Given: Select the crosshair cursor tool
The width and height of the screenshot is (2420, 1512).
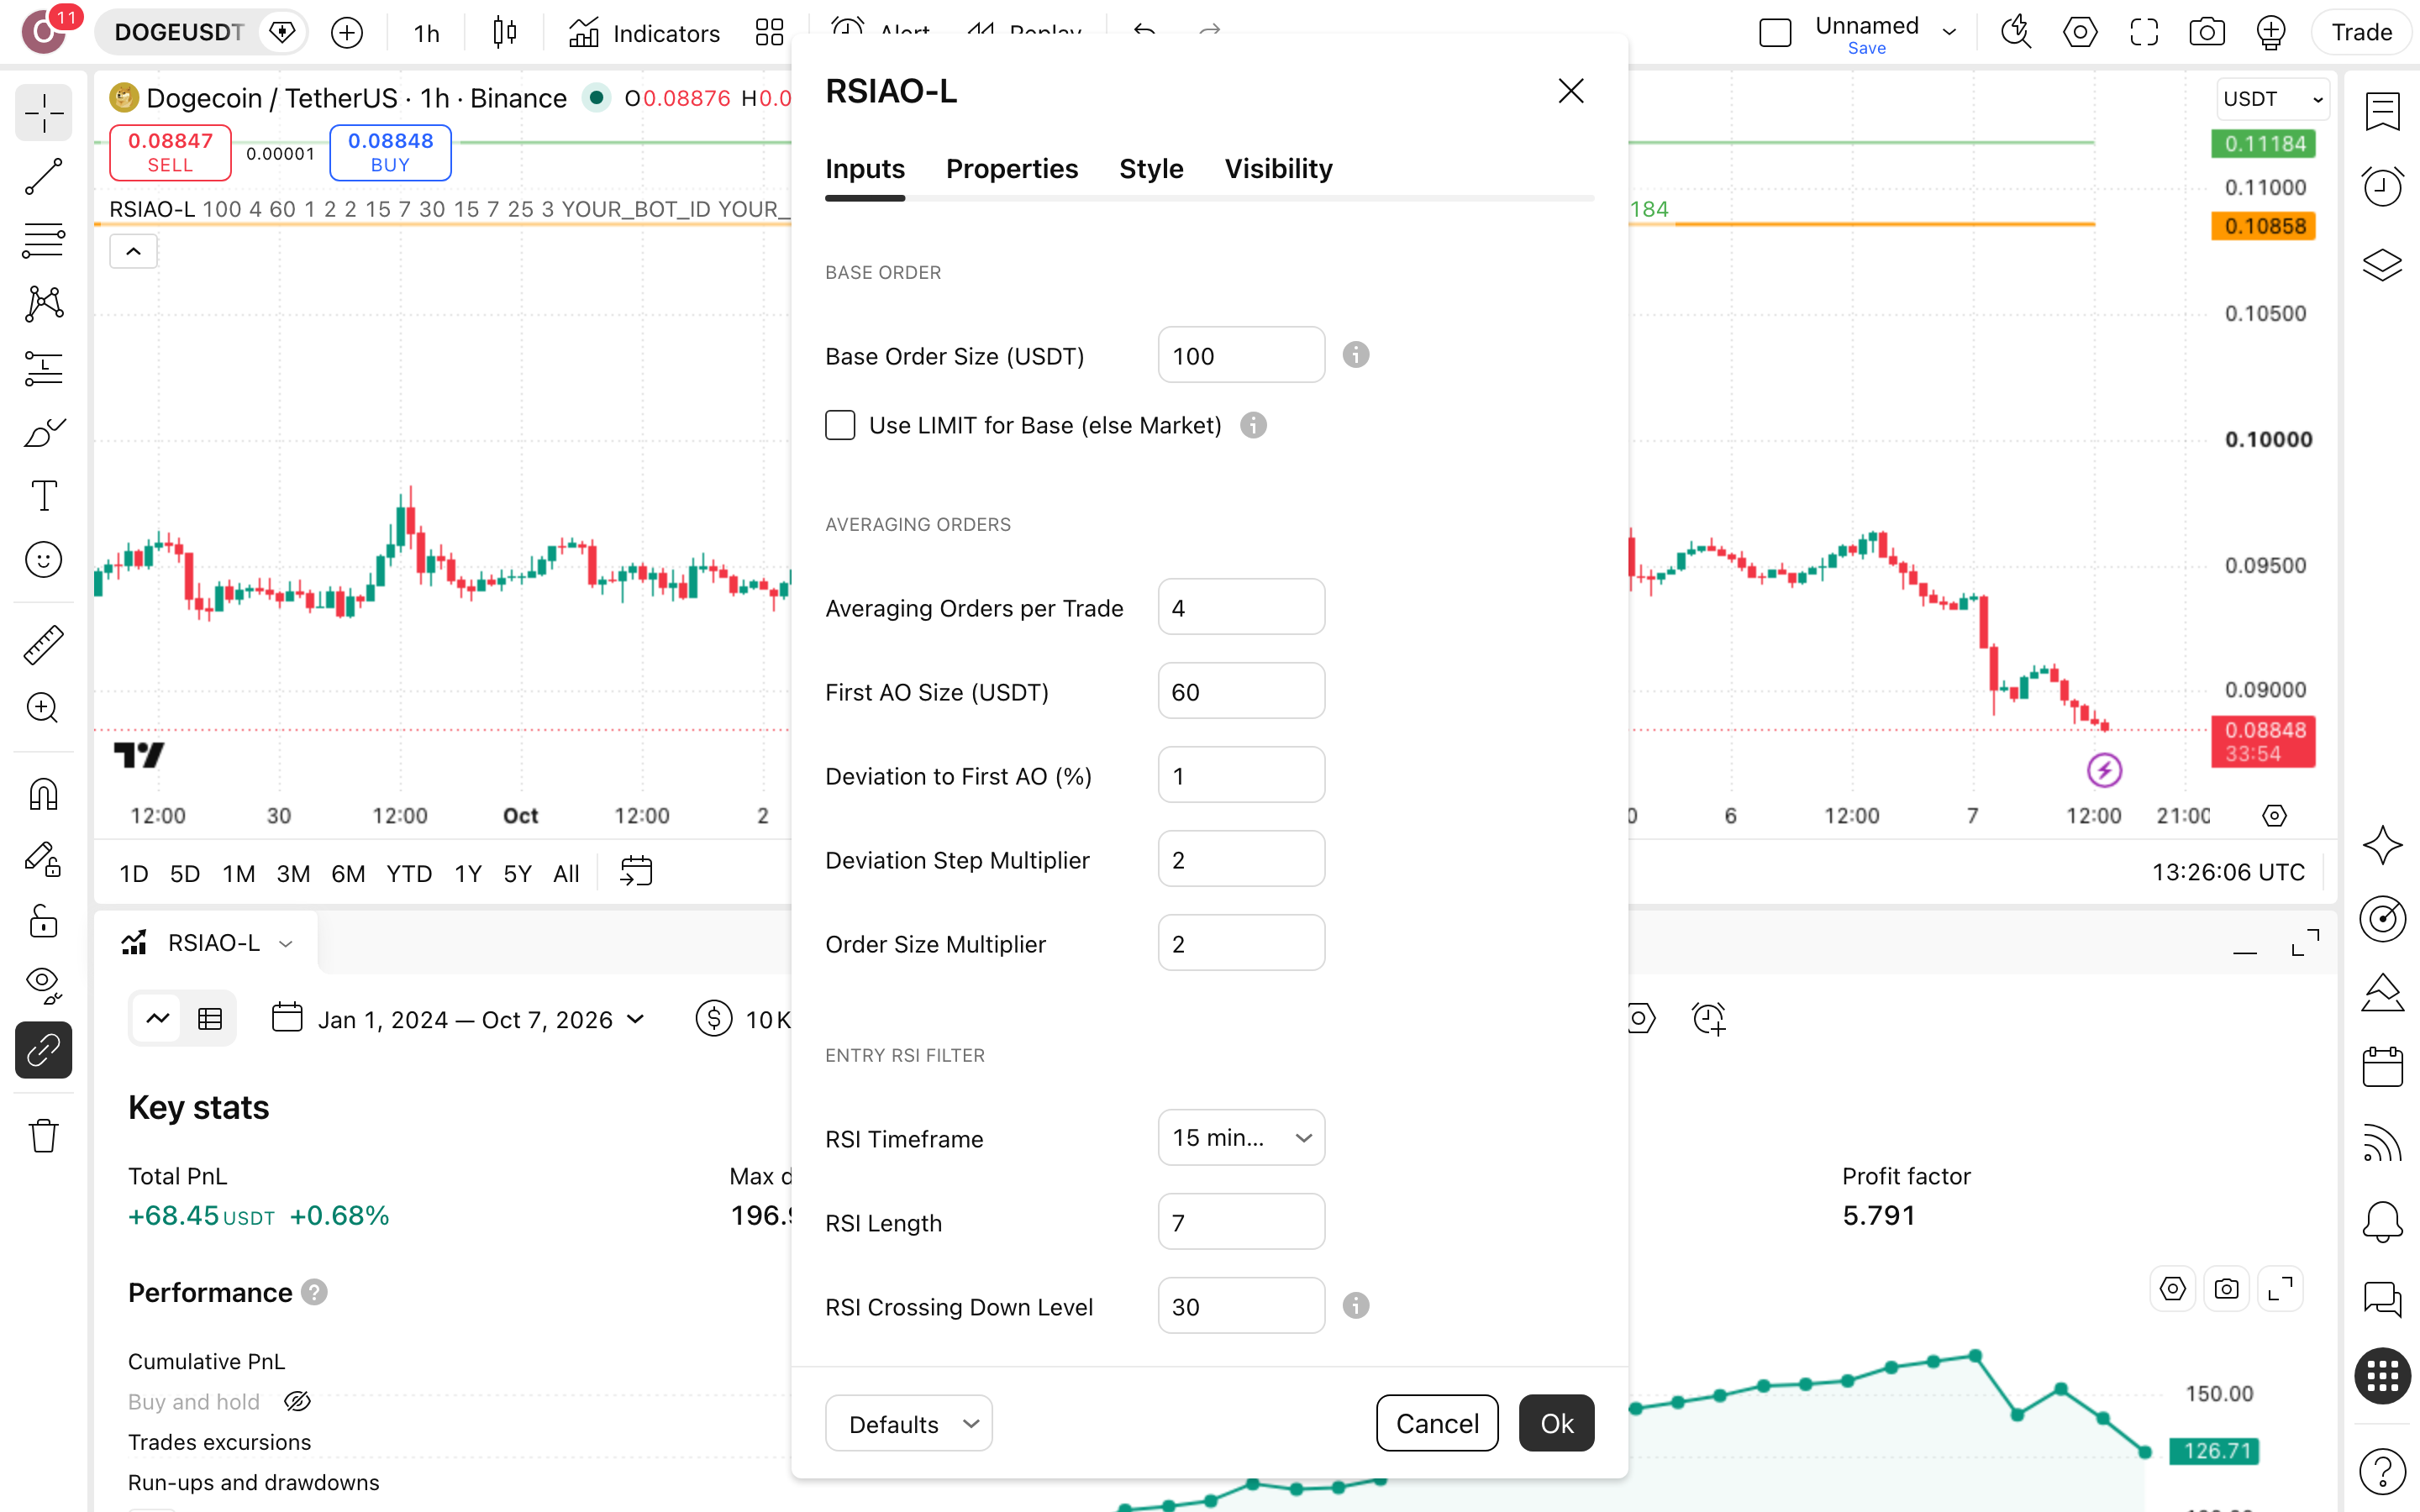Looking at the screenshot, I should pos(43,113).
